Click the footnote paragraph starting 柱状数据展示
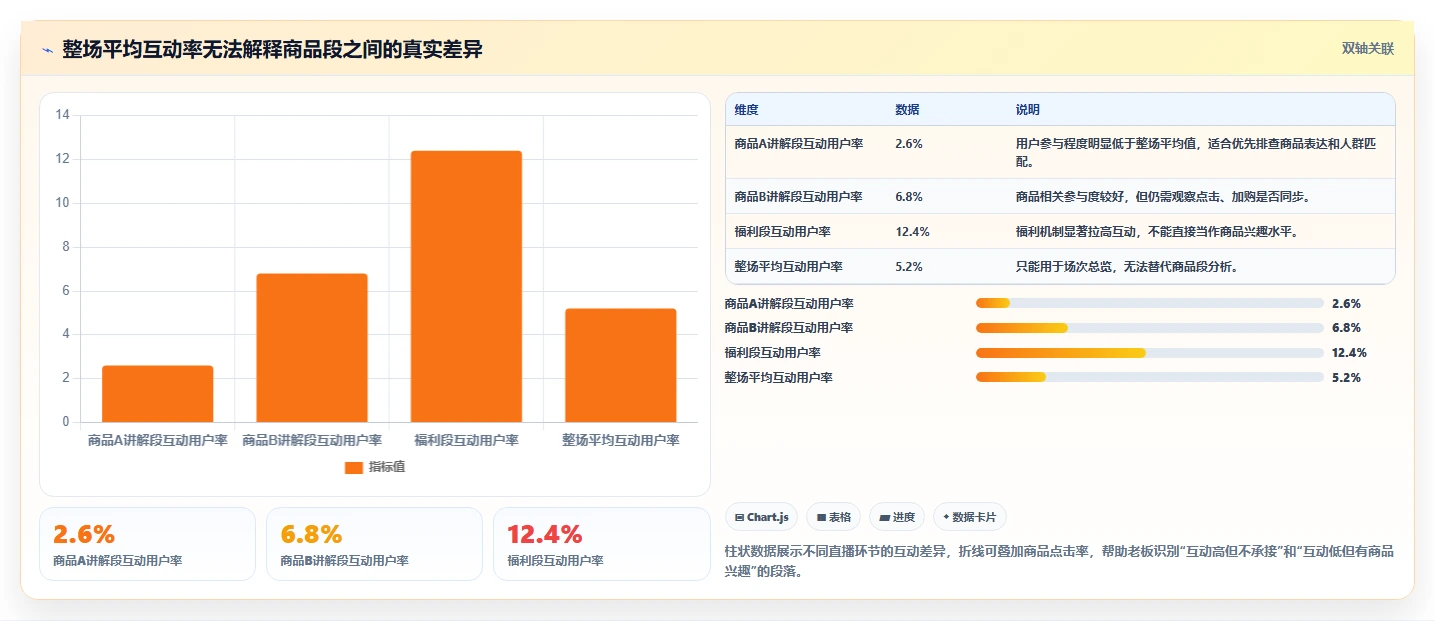Screen dimensions: 1435x621 click(1059, 561)
